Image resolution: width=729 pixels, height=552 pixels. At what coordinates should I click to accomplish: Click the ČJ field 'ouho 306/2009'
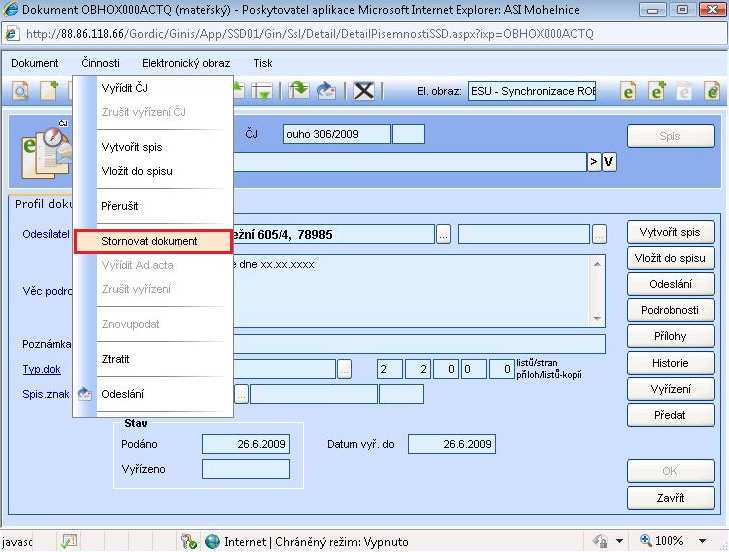[337, 134]
